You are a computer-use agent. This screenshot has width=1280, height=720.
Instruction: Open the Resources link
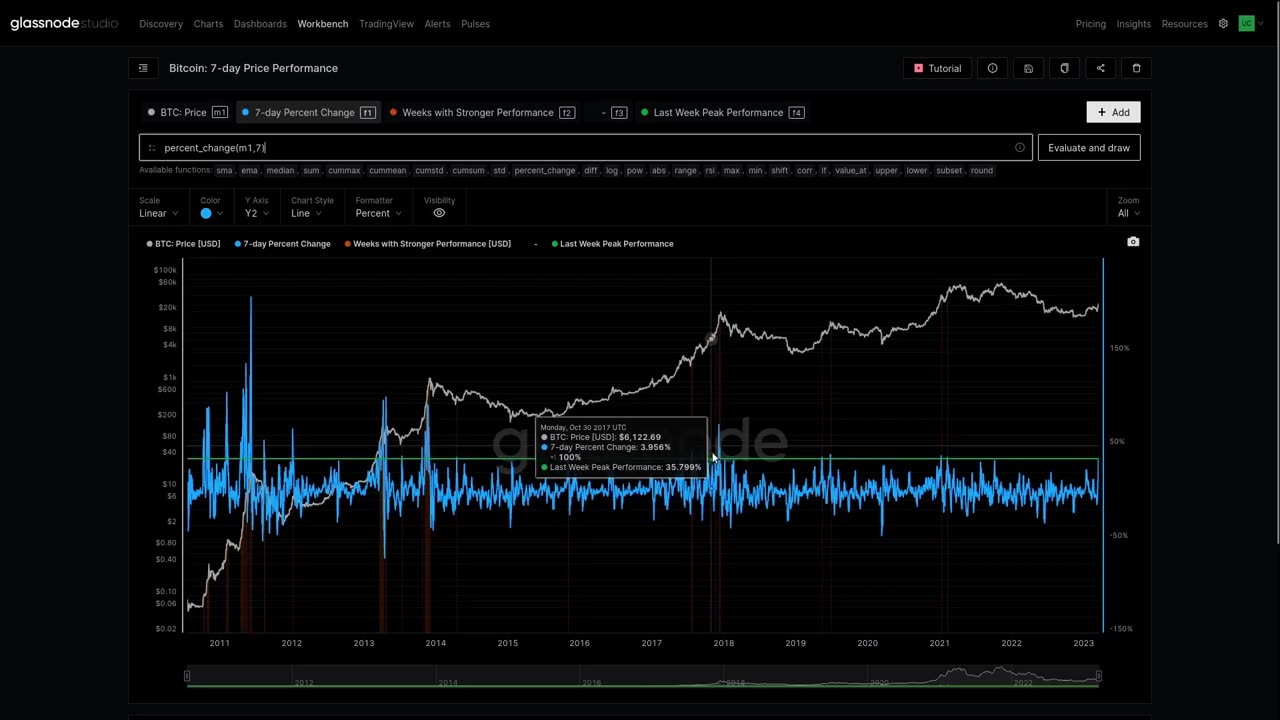point(1185,24)
